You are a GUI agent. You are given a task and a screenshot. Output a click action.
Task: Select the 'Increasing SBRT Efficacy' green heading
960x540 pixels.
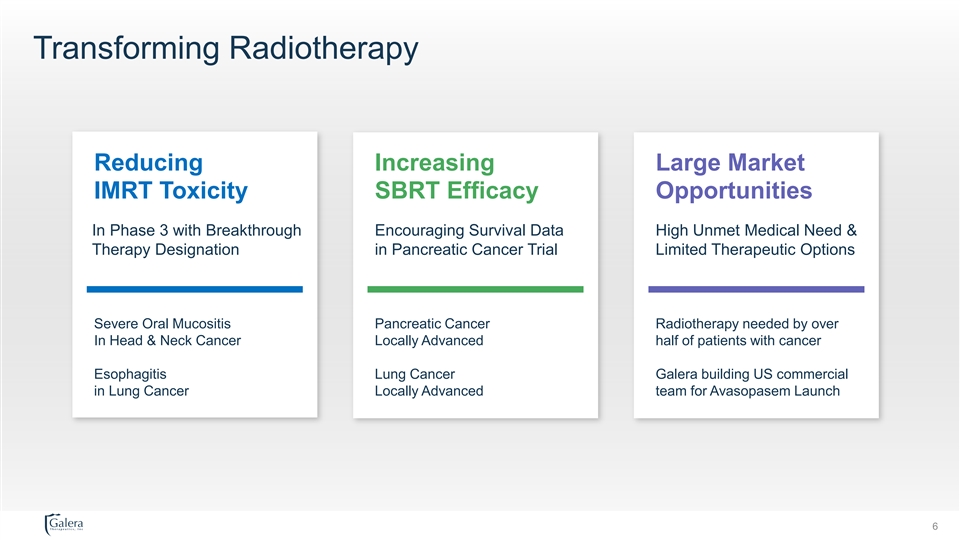tap(456, 176)
